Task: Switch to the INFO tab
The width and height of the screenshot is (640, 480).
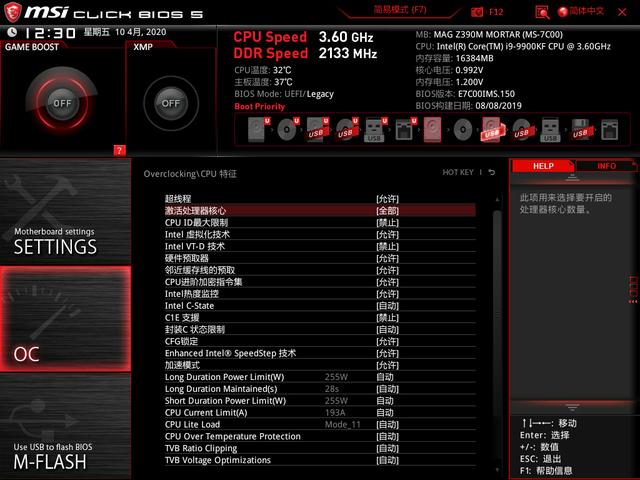Action: coord(606,166)
